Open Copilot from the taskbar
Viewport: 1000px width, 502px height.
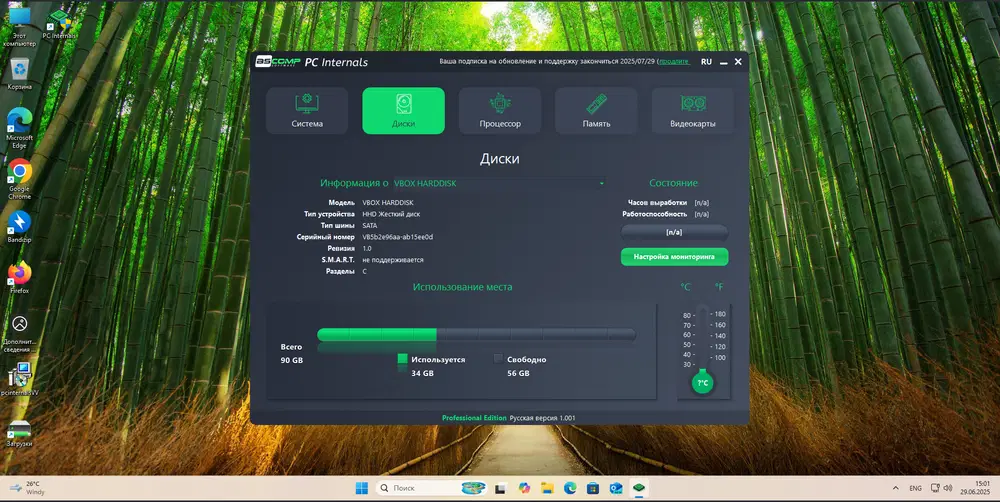tap(524, 488)
